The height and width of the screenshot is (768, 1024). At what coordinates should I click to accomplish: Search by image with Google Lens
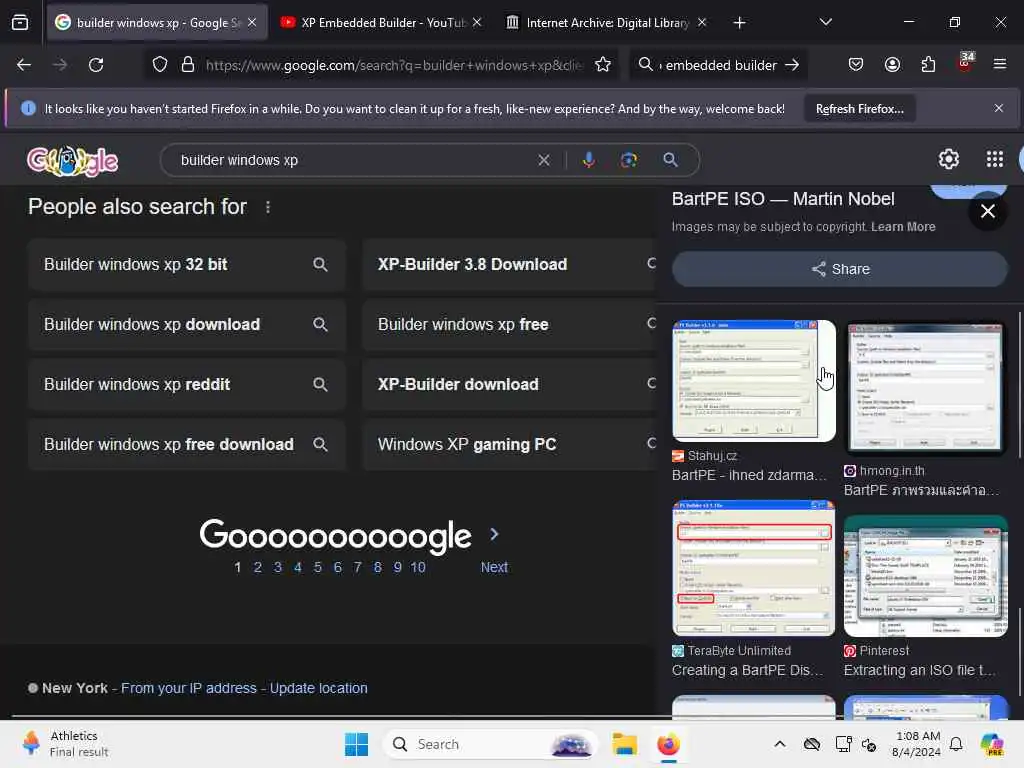coord(628,160)
